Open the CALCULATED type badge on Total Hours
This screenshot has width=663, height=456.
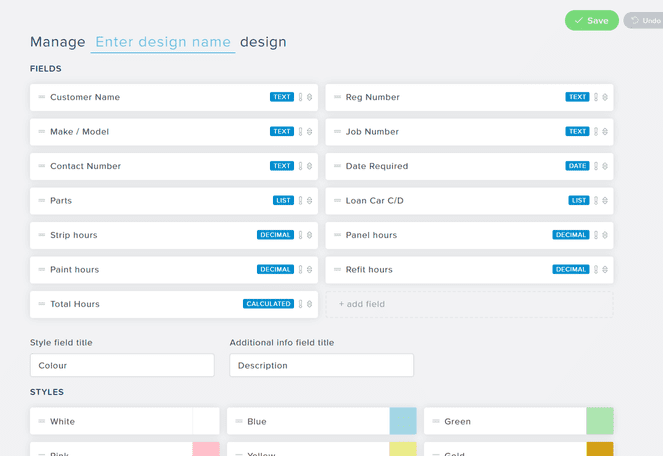pyautogui.click(x=268, y=304)
